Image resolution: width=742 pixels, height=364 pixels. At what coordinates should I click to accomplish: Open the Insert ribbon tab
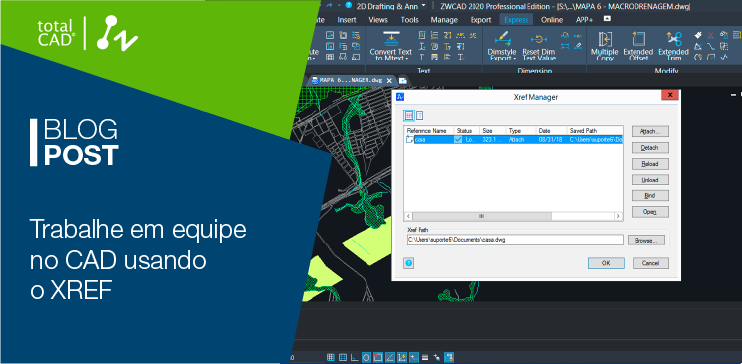point(346,19)
